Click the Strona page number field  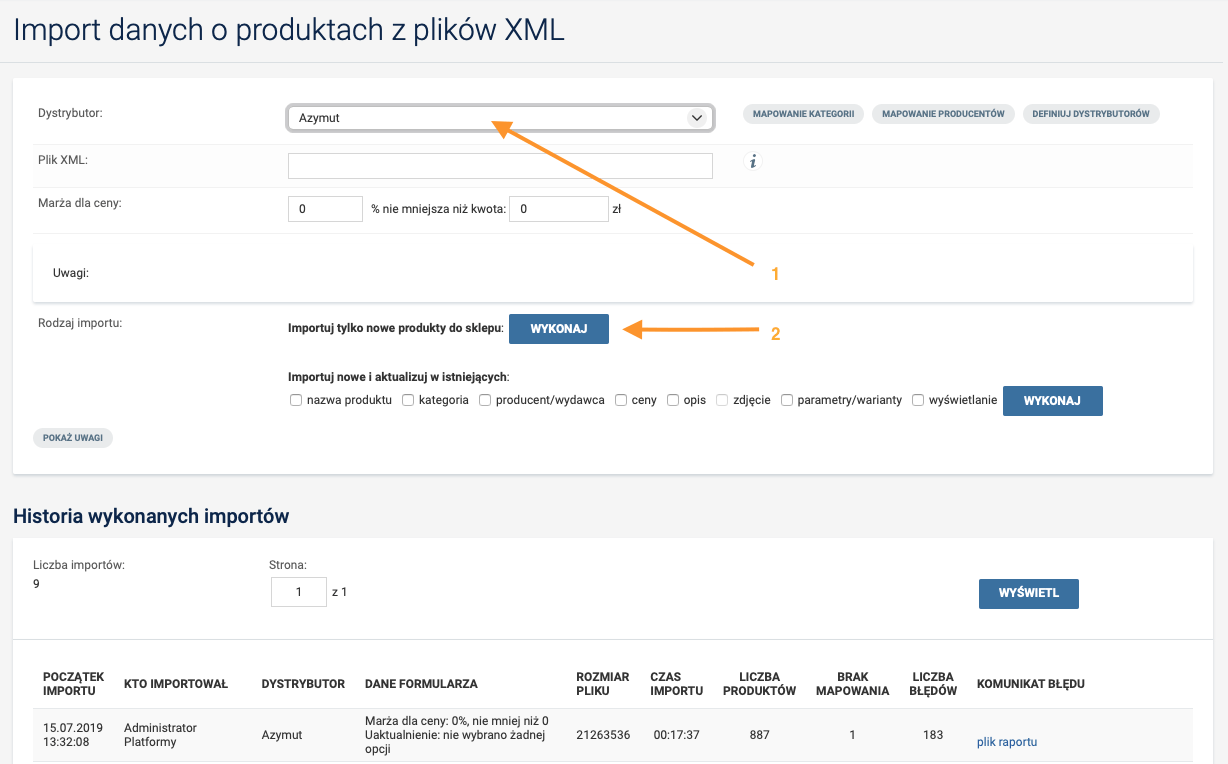tap(298, 592)
